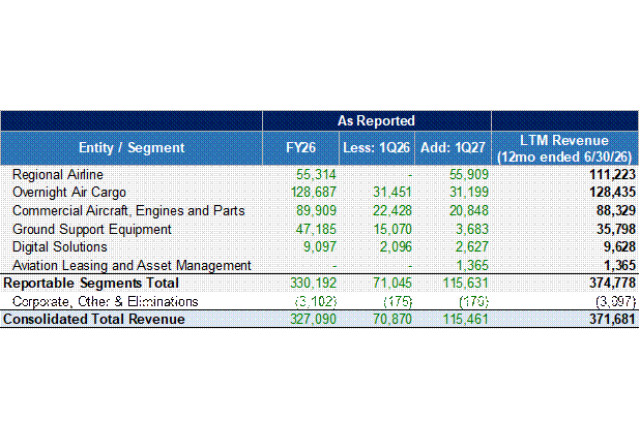
Task: Click the 1Q27 value 2,627
Action: pyautogui.click(x=472, y=247)
